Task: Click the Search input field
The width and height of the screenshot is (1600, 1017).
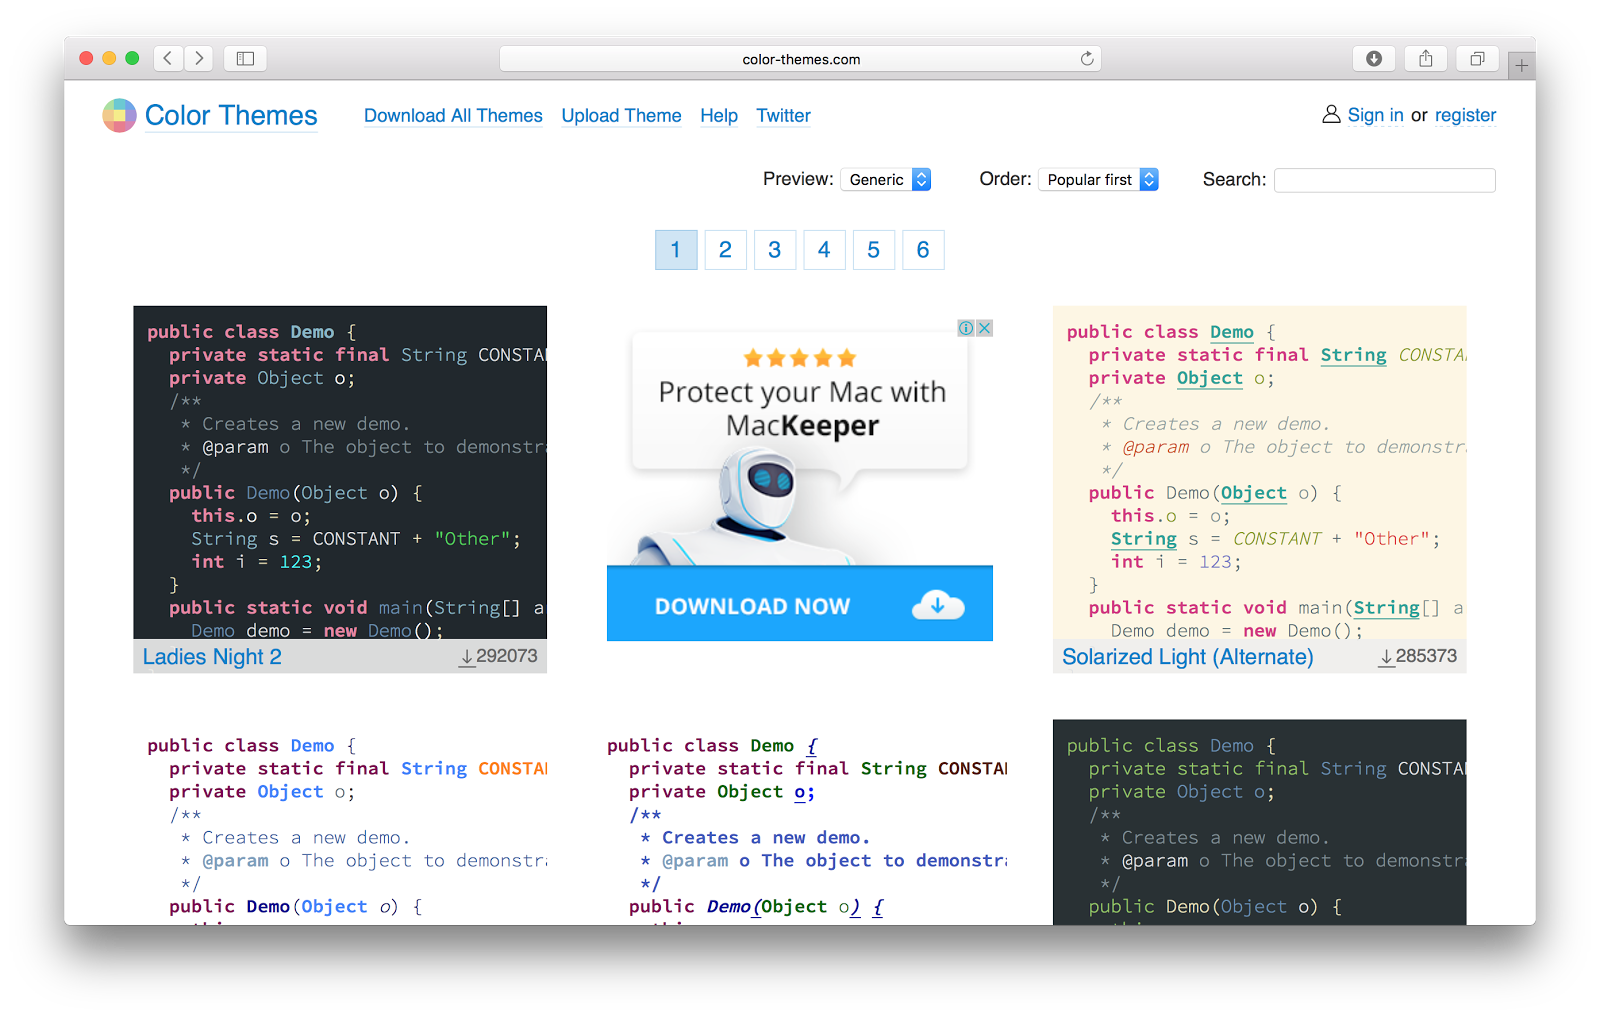Action: point(1385,180)
